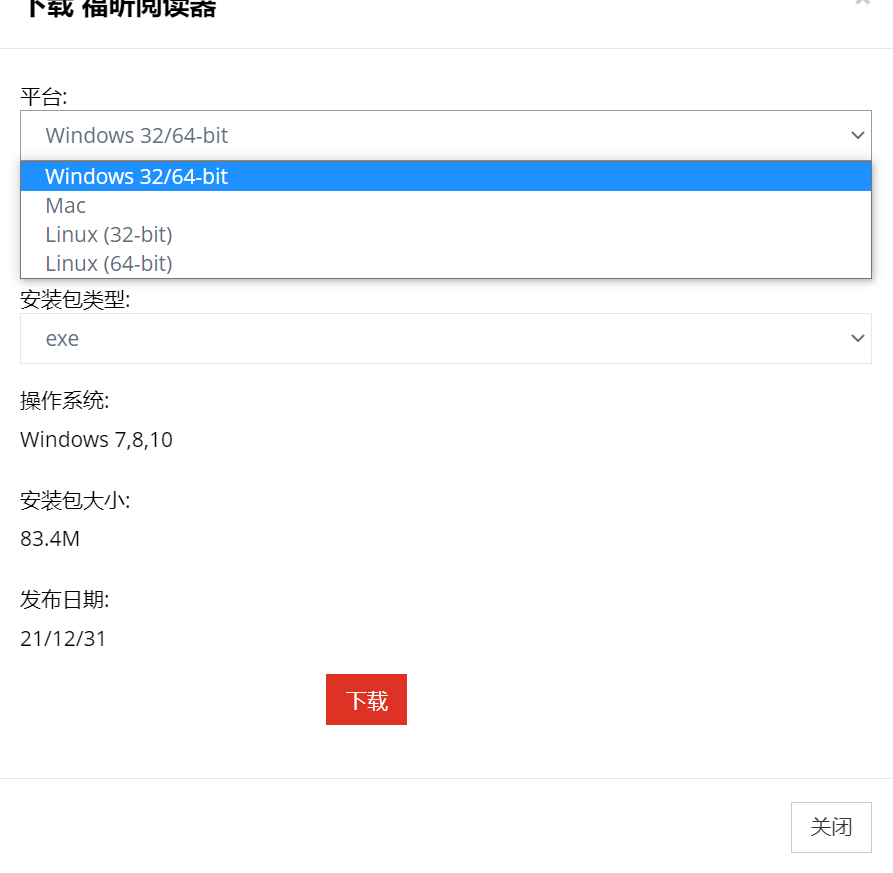Click the 关闭 button at bottom

[x=831, y=827]
